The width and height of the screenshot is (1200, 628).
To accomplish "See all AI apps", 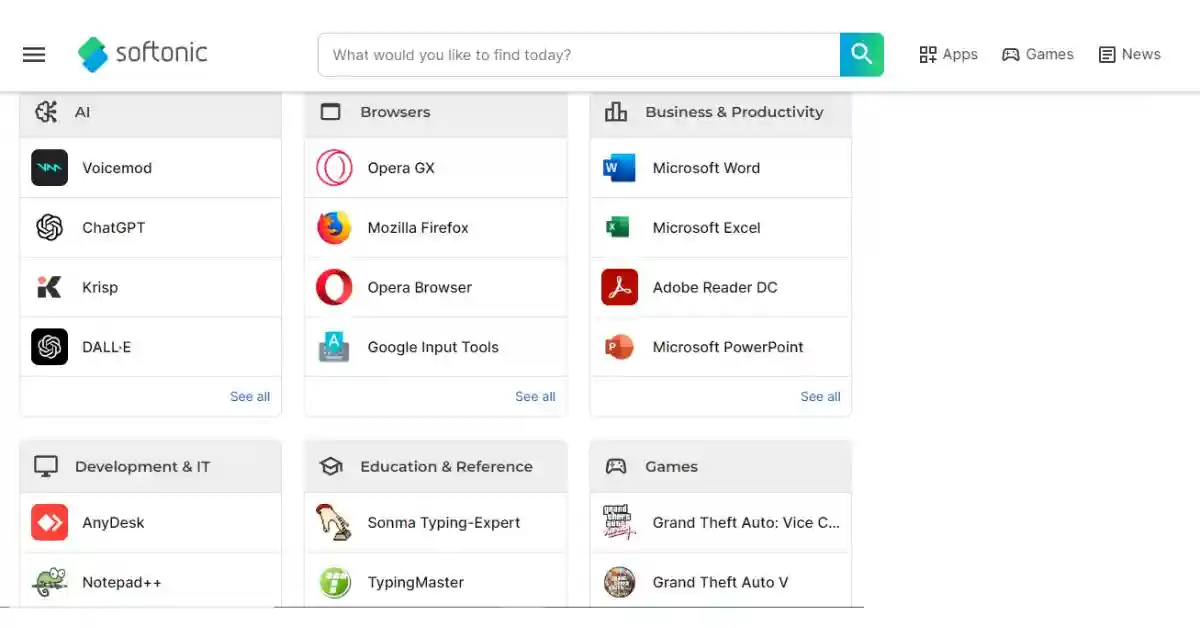I will coord(250,397).
